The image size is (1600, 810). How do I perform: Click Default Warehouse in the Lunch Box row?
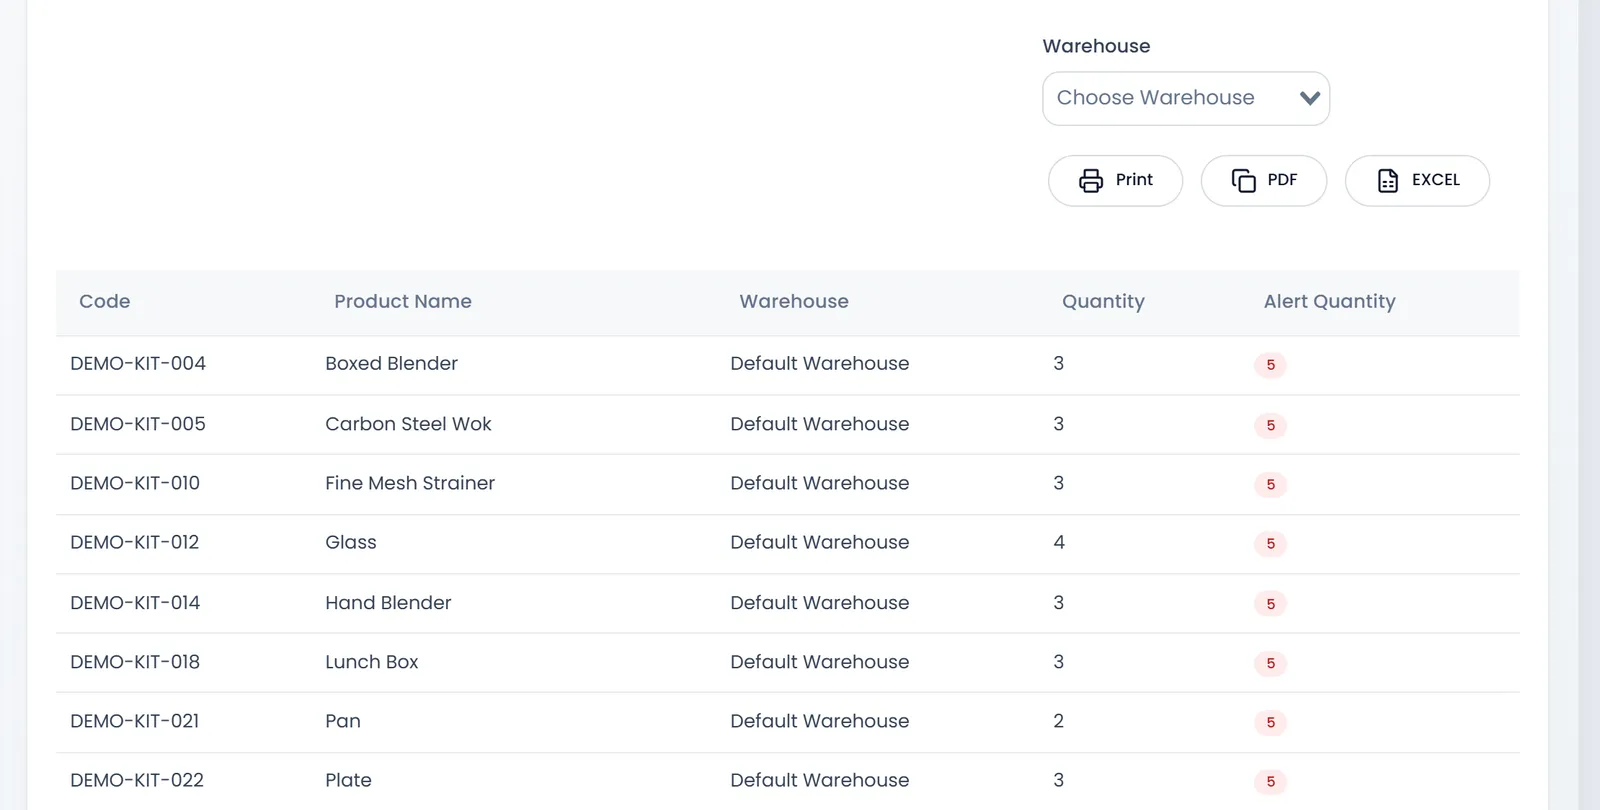(x=820, y=662)
